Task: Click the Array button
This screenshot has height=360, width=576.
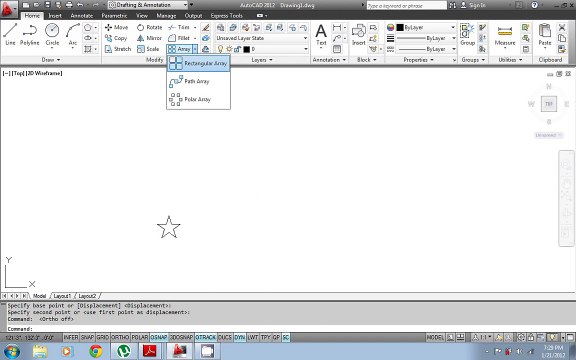Action: tap(179, 49)
